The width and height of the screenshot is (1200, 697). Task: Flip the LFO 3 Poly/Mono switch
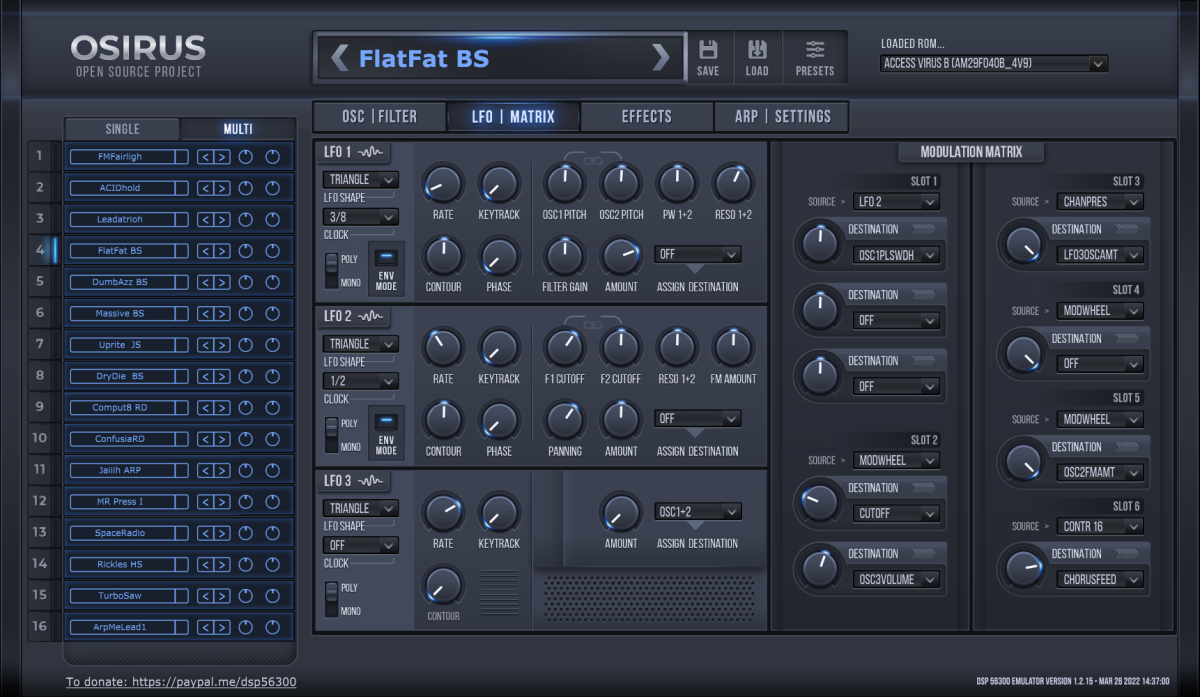click(331, 598)
